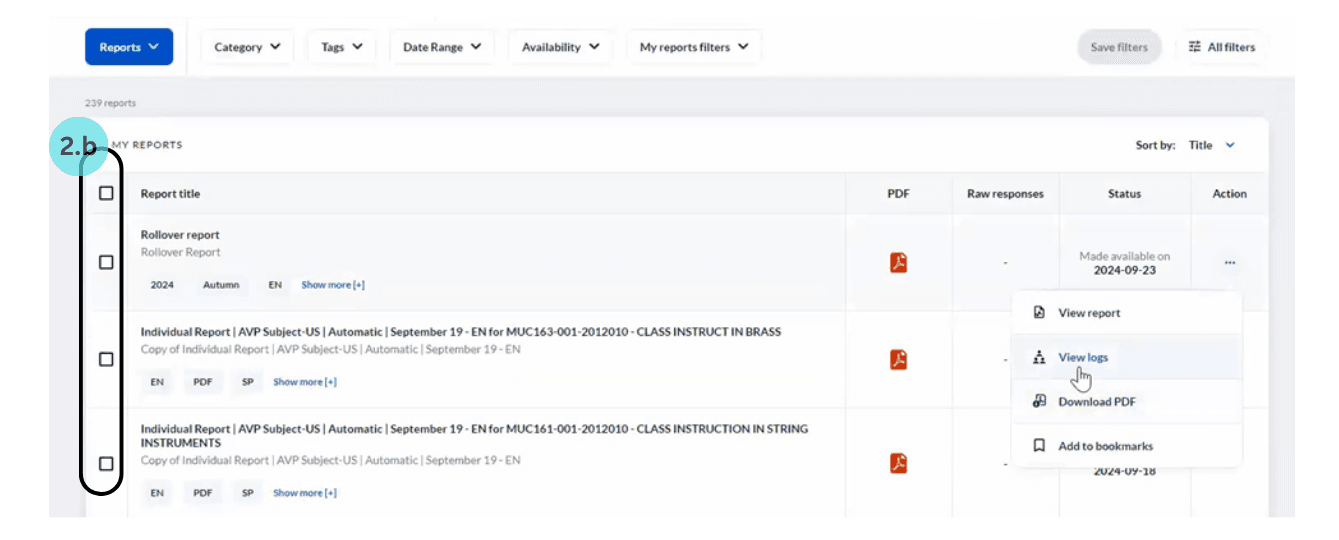Select View logs from action menu
This screenshot has width=1339, height=540.
tap(1126, 357)
